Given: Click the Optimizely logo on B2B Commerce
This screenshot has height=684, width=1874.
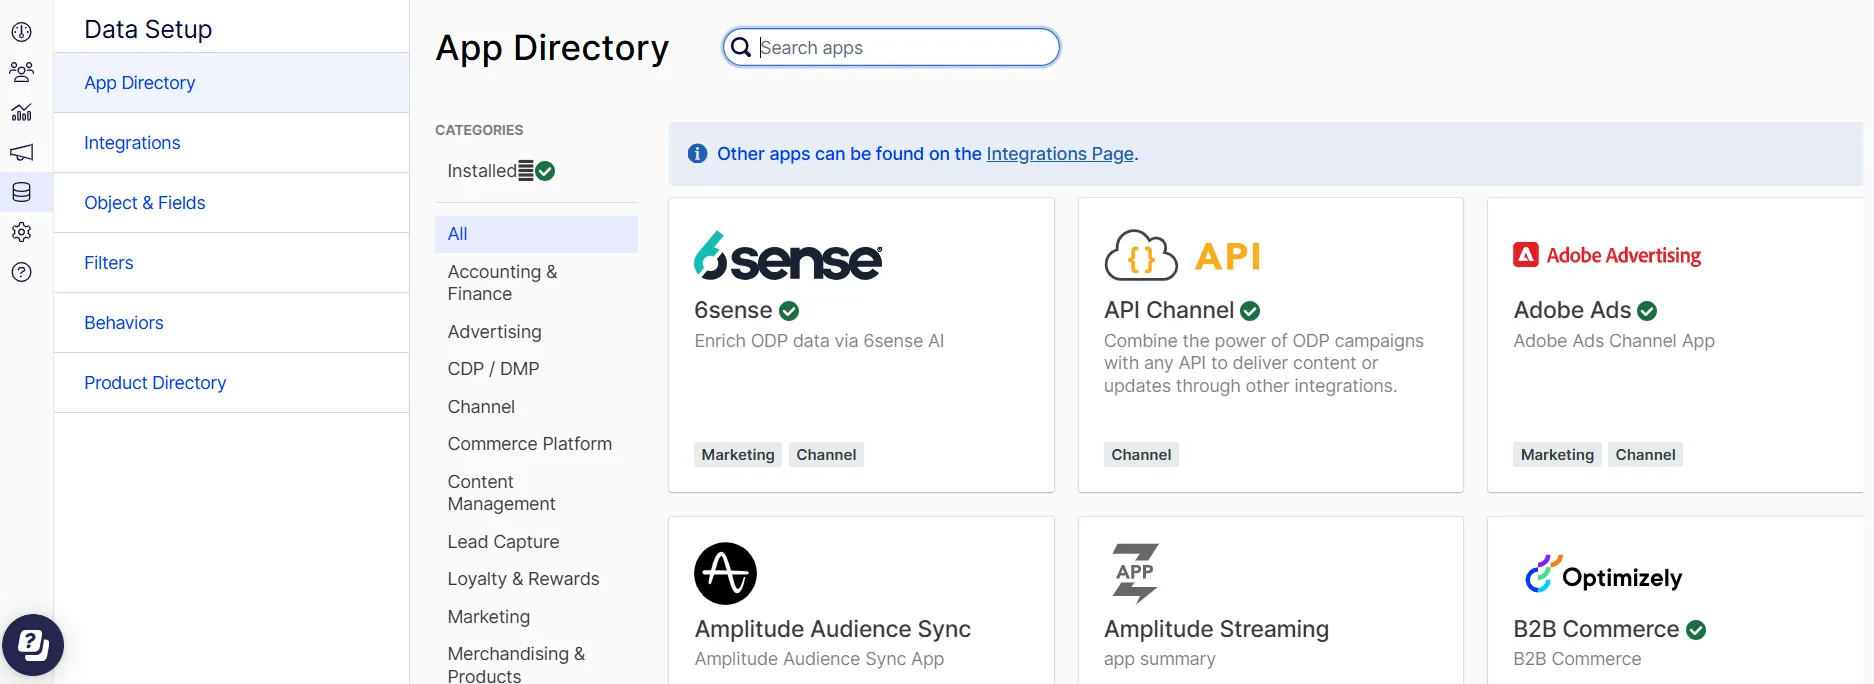Looking at the screenshot, I should coord(1603,574).
